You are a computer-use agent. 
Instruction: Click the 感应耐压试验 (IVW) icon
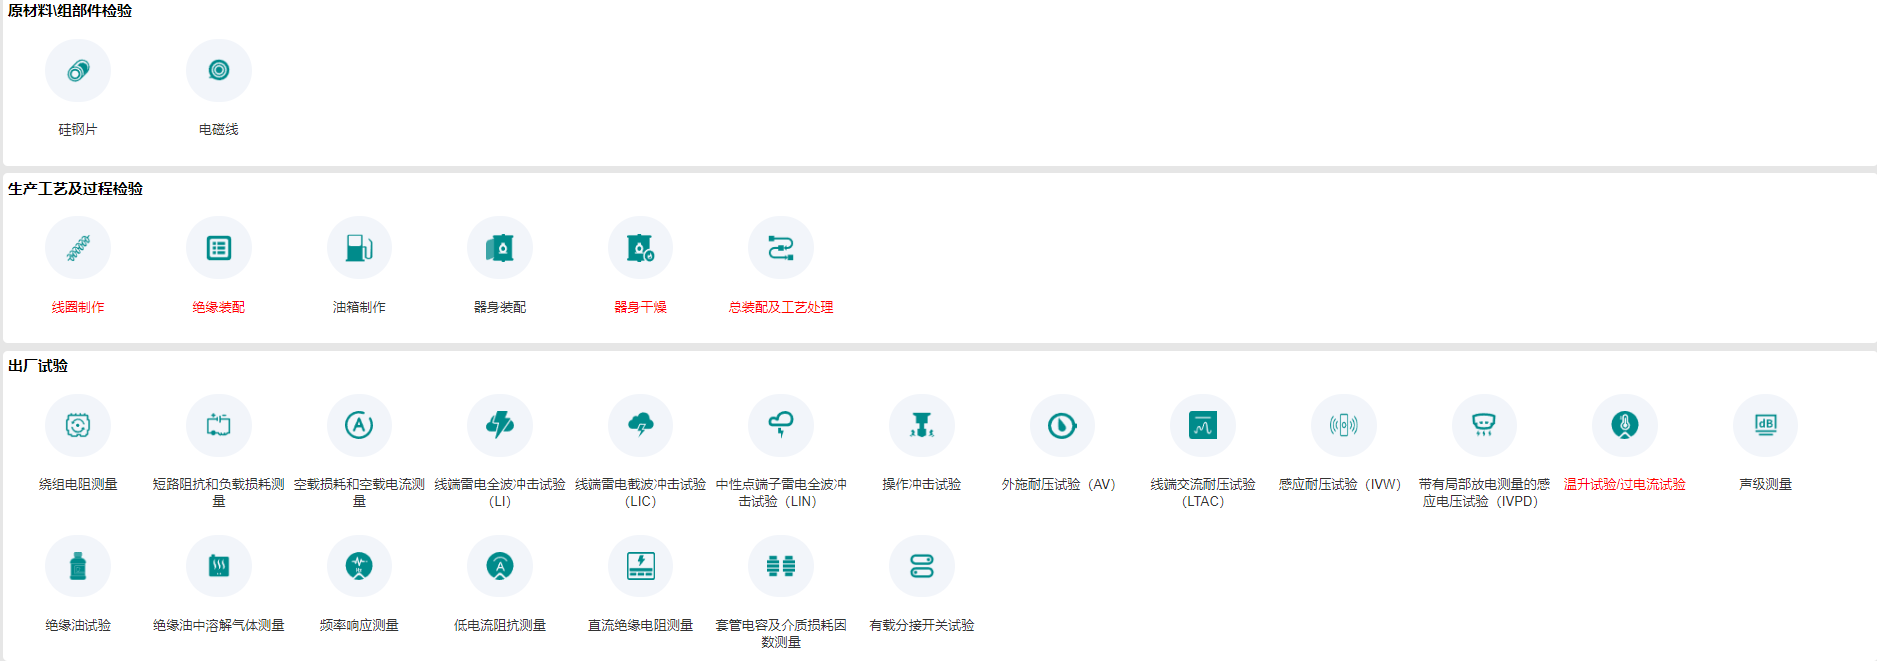[x=1343, y=426]
